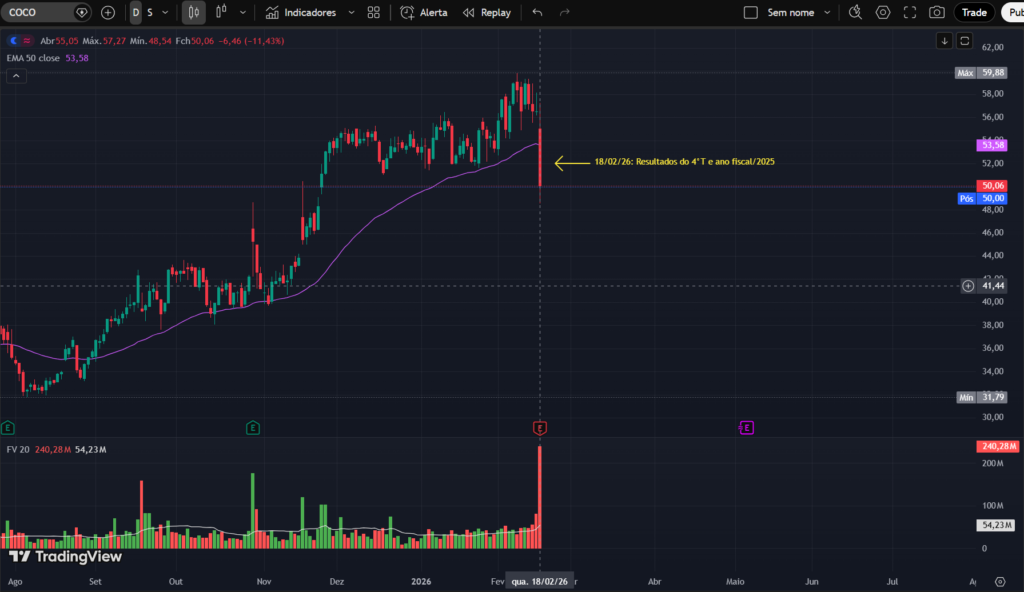Enter fullscreen mode with the brackets icon
Viewport: 1024px width, 592px height.
(908, 12)
